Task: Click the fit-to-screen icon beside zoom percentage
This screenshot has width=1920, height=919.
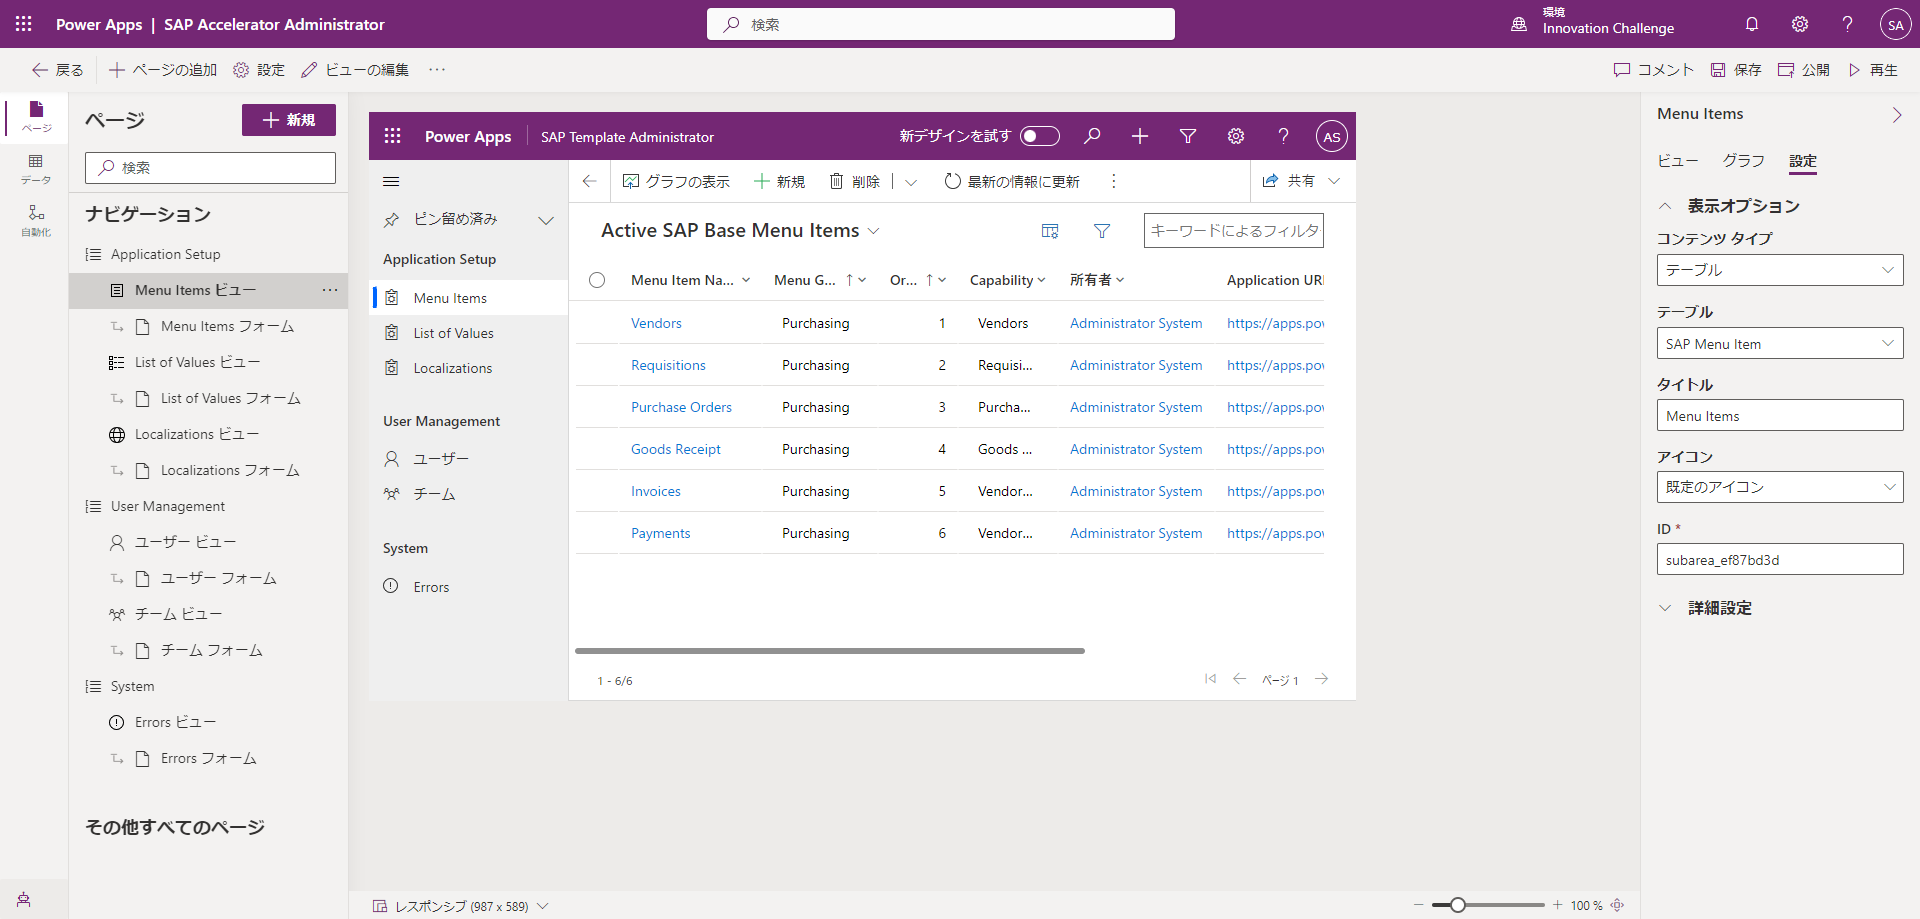Action: point(1617,905)
